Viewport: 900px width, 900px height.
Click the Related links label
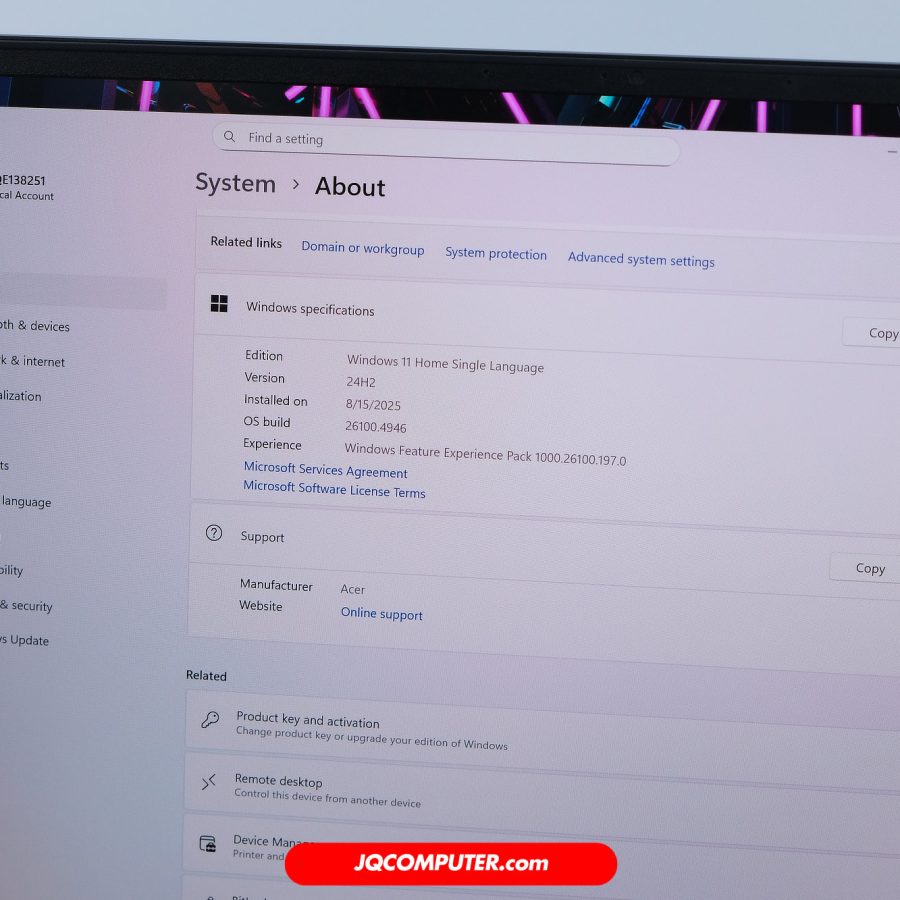click(246, 242)
